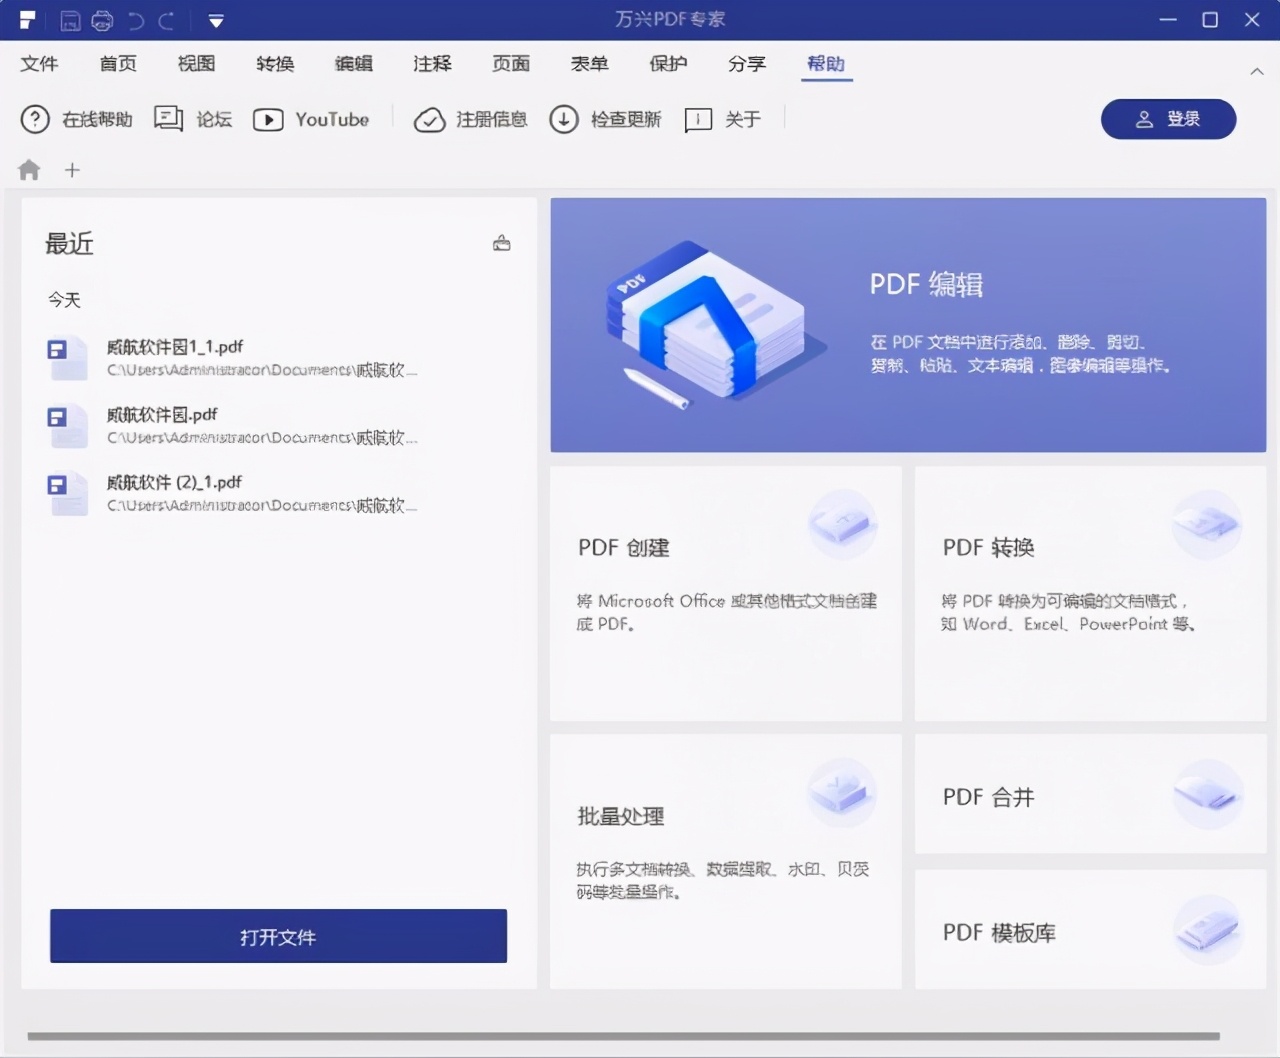Open the 文件 menu
This screenshot has width=1280, height=1058.
pos(40,63)
